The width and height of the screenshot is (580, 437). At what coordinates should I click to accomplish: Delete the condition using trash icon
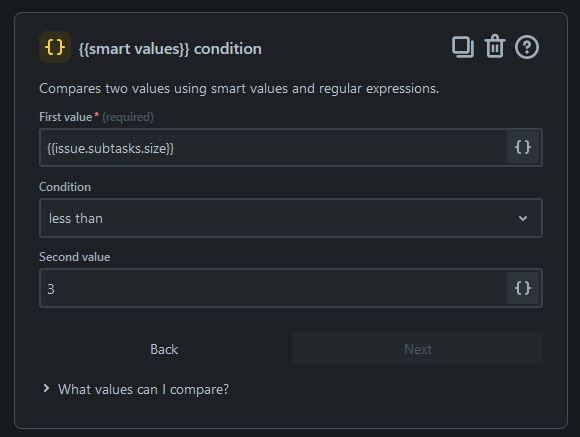[x=495, y=47]
